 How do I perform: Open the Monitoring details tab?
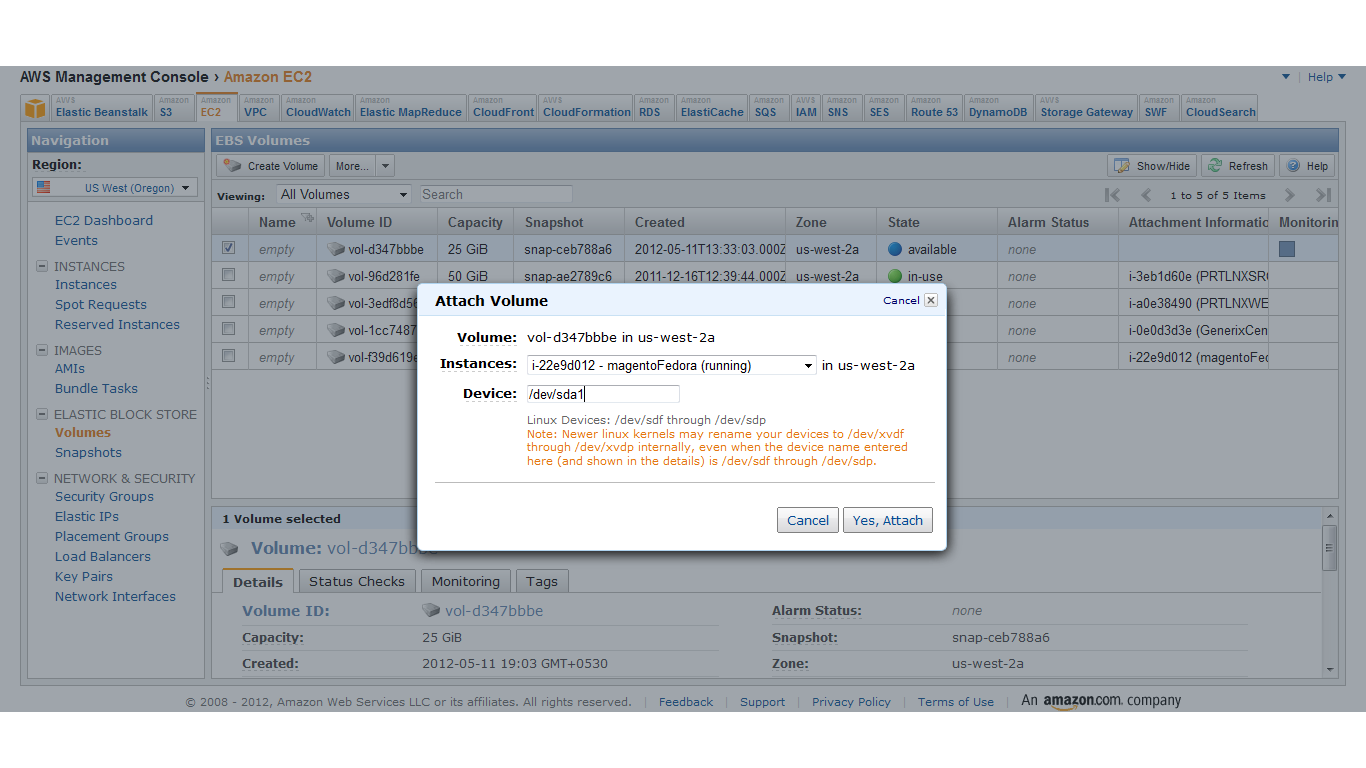(466, 582)
